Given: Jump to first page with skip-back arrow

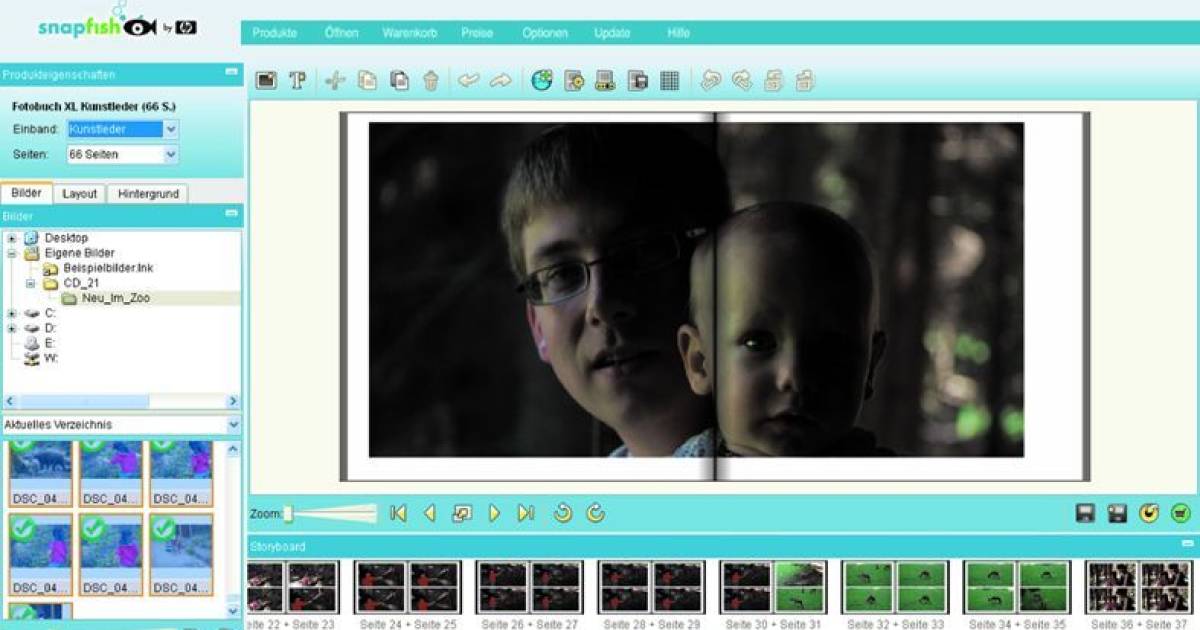Looking at the screenshot, I should [x=398, y=513].
